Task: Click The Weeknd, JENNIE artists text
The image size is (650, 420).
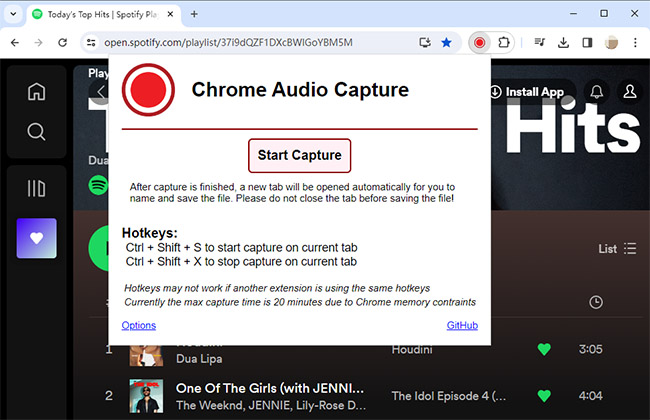Action: point(271,405)
